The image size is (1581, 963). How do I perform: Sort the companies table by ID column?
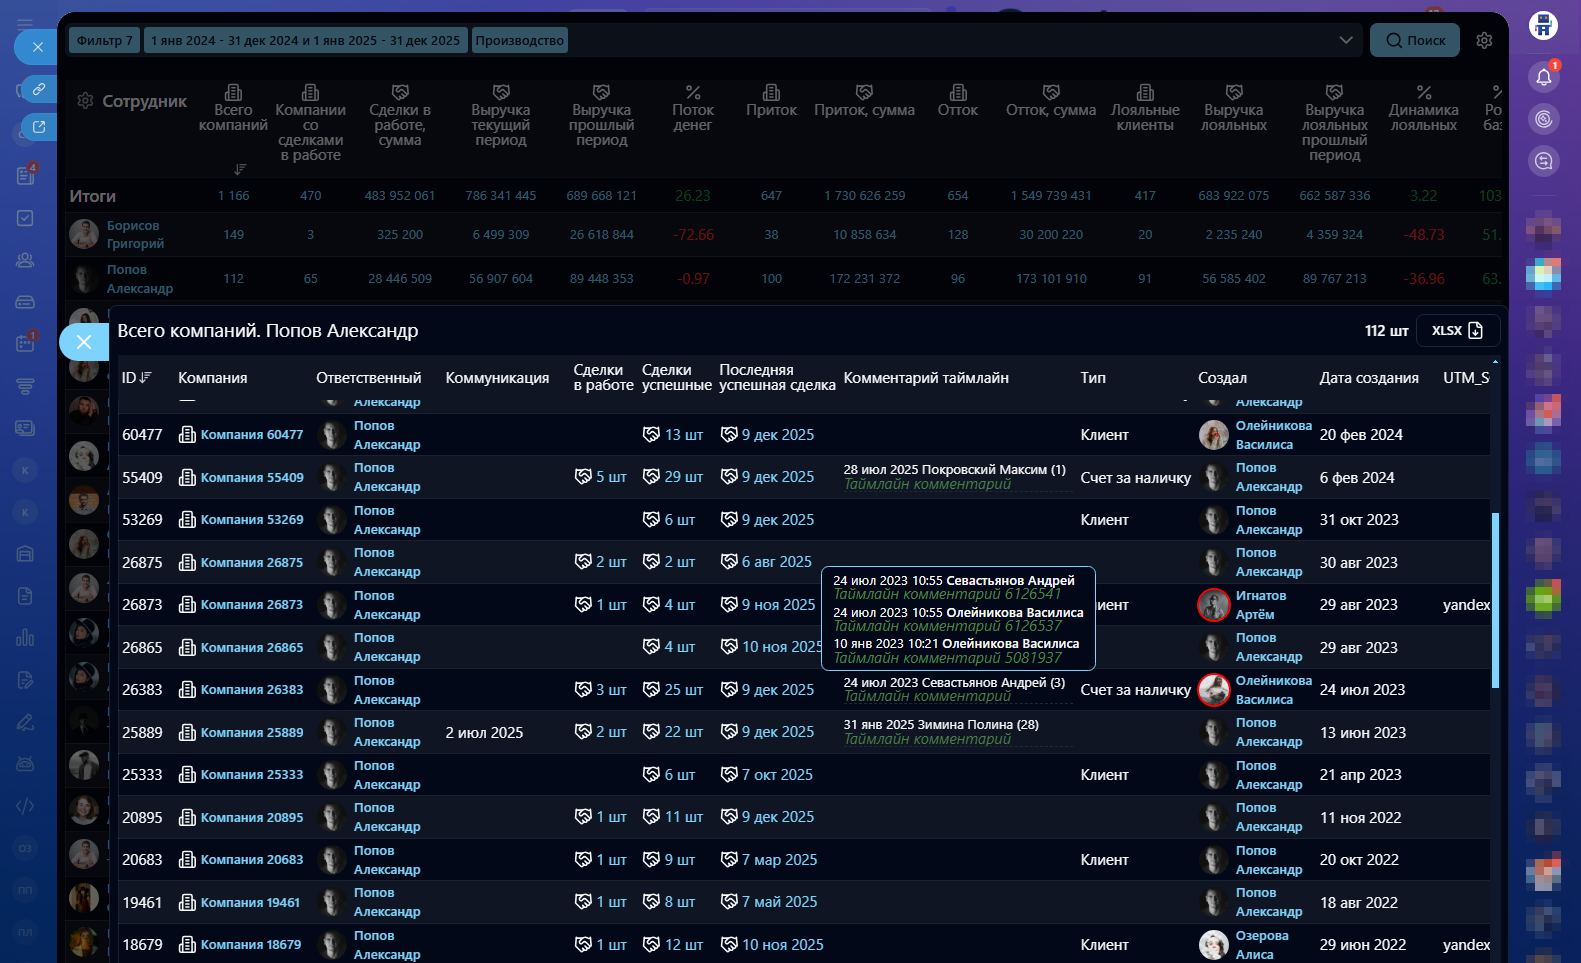(x=137, y=378)
